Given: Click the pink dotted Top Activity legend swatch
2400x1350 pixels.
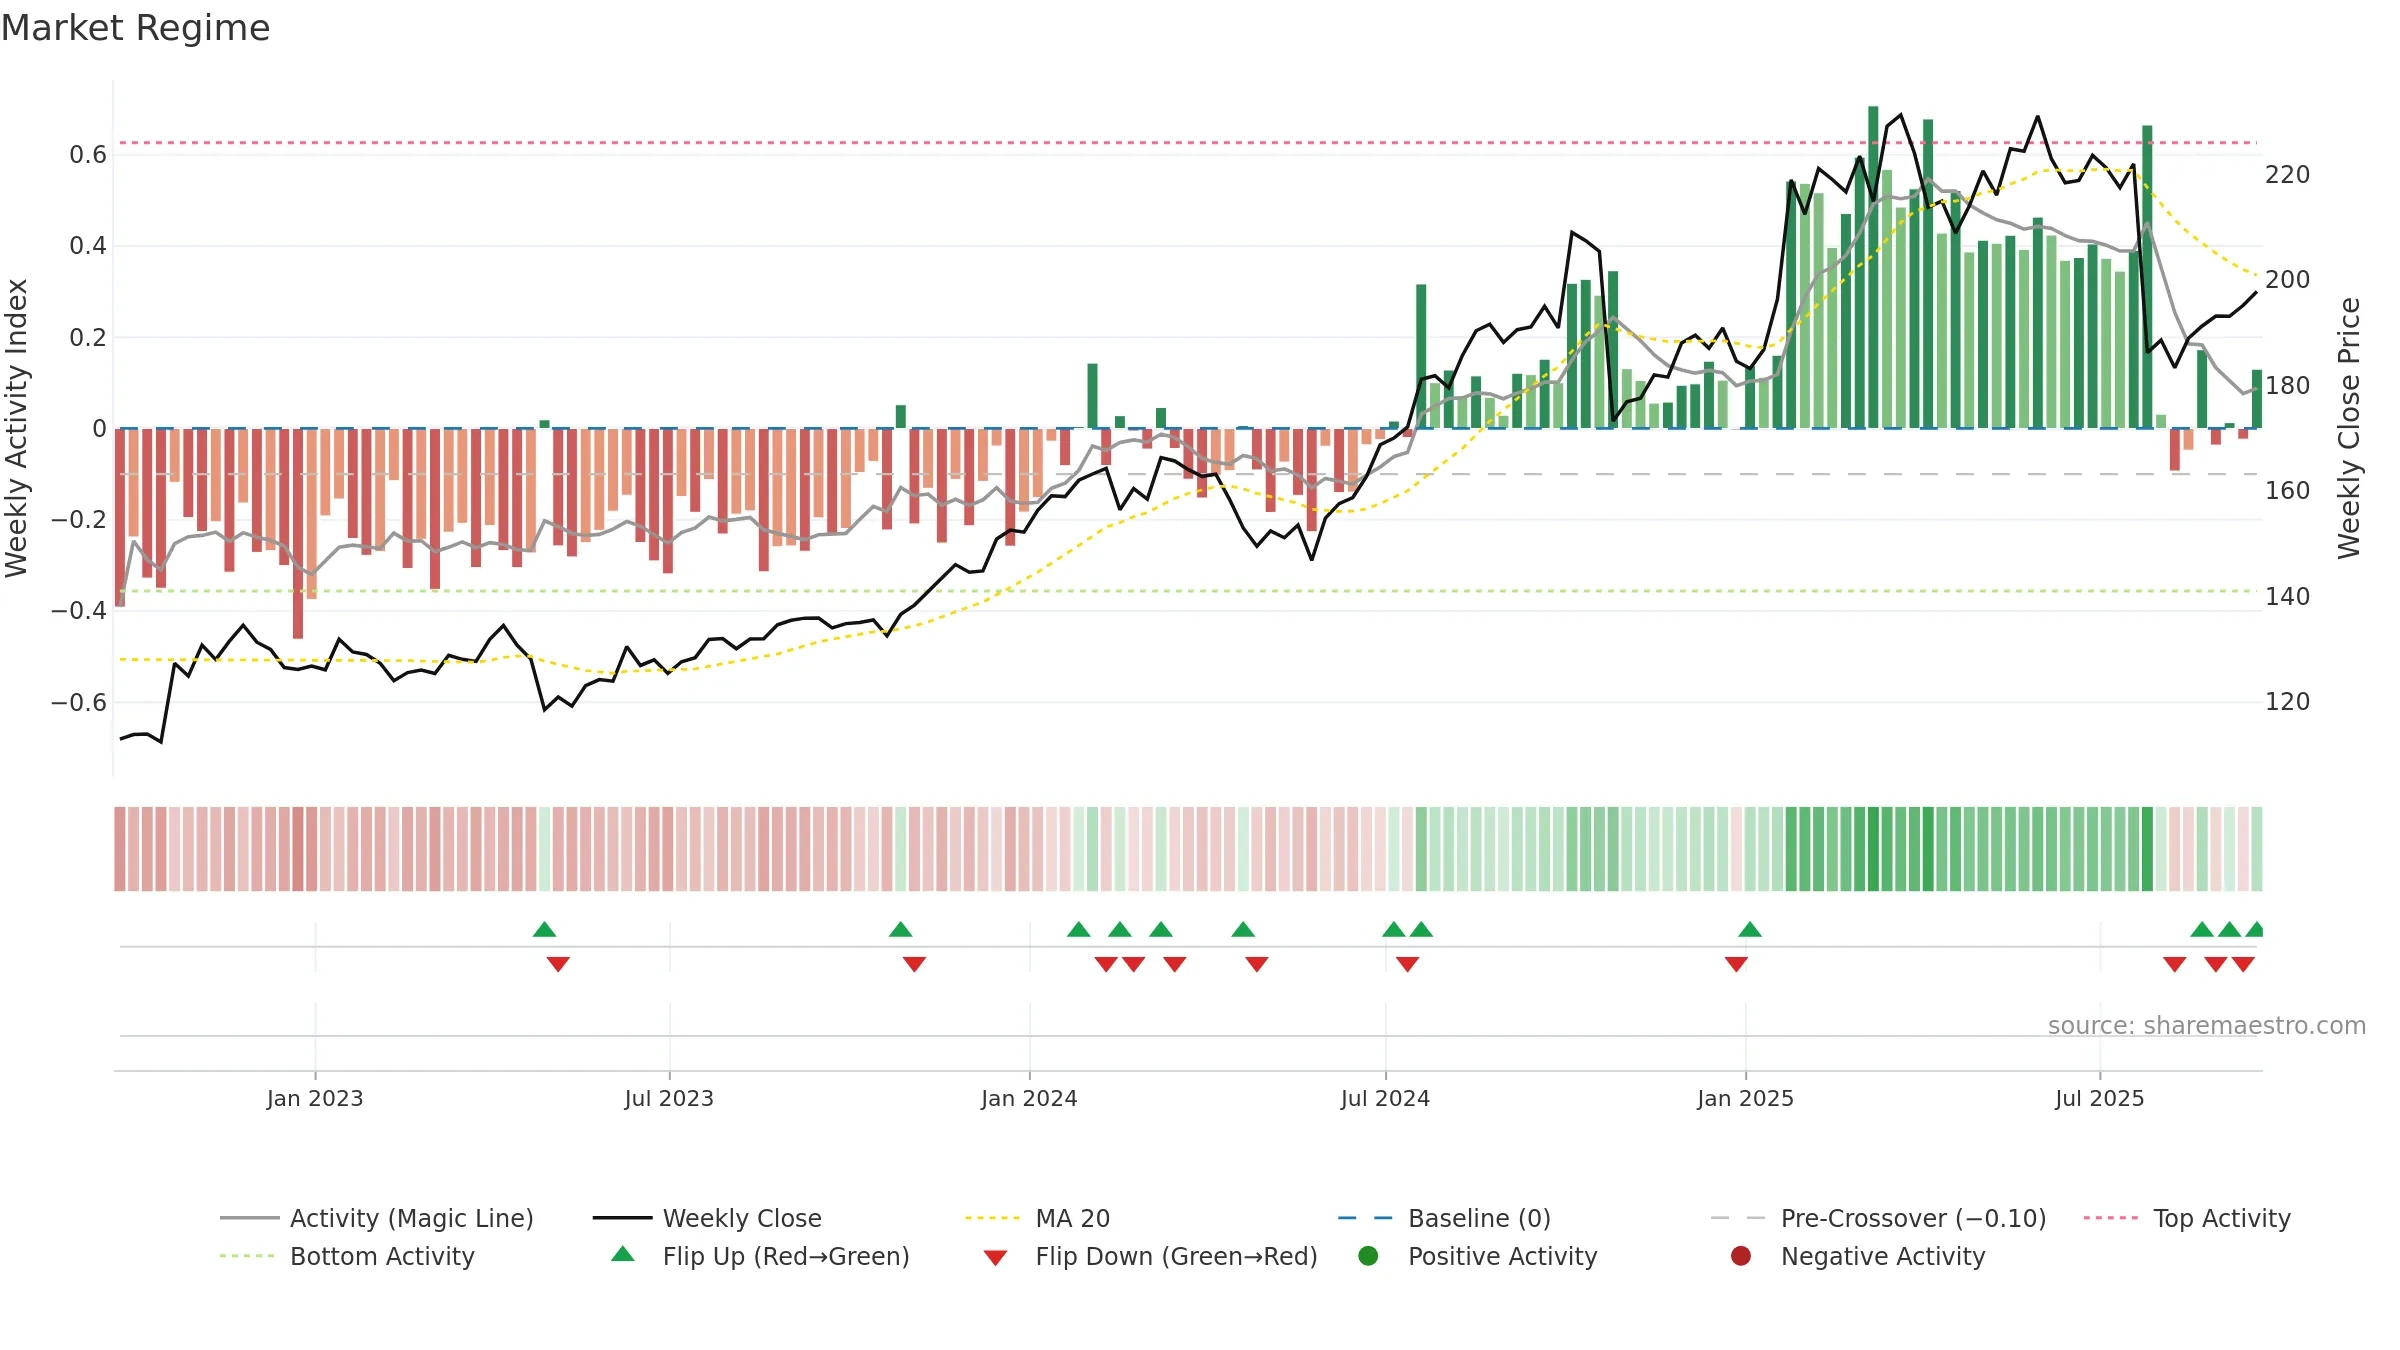Looking at the screenshot, I should click(x=2111, y=1218).
